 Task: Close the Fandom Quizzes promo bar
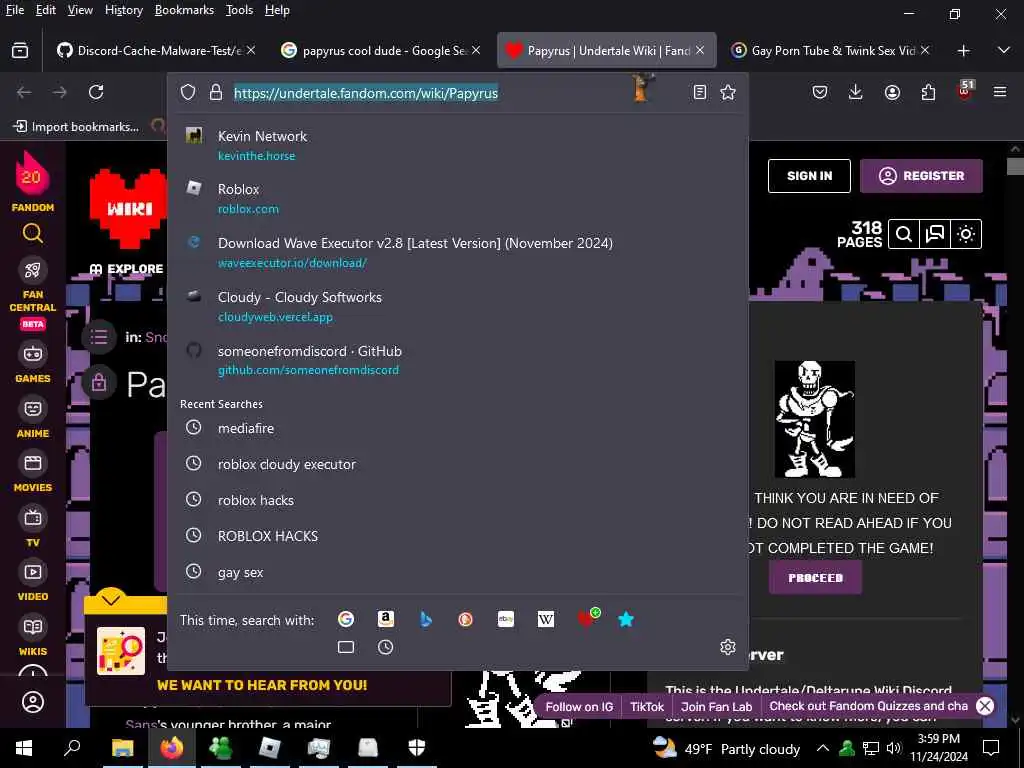985,706
